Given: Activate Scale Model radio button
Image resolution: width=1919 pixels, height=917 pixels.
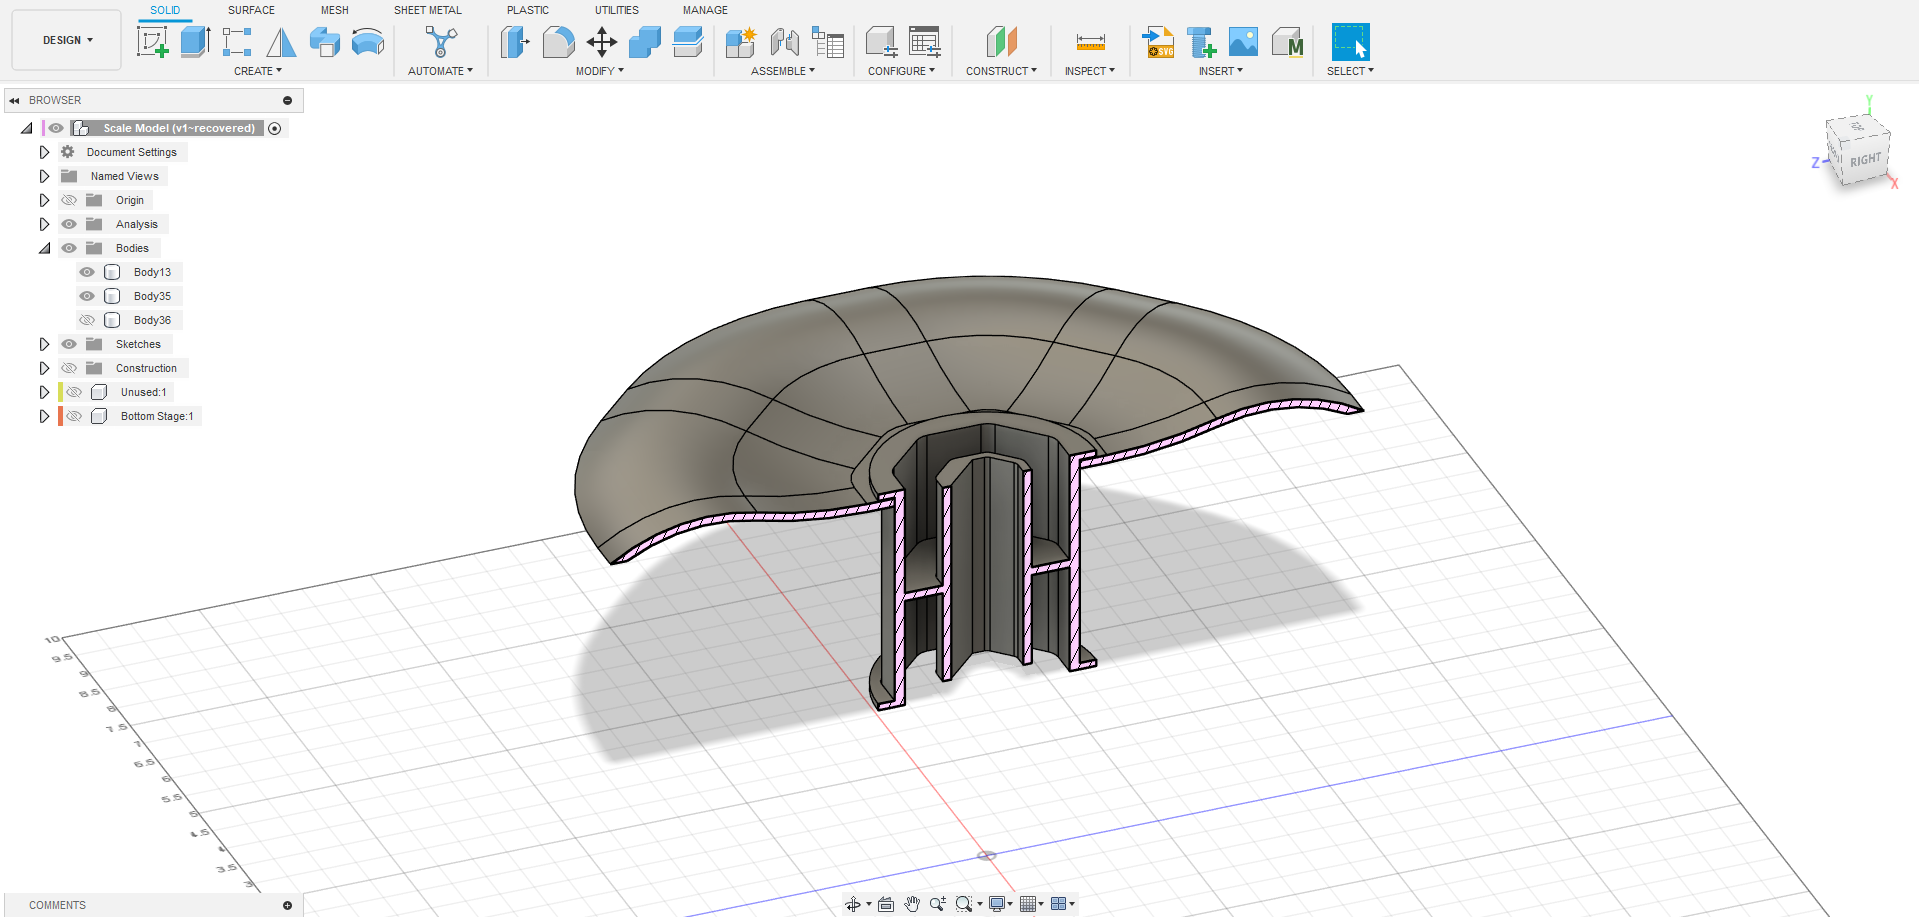Looking at the screenshot, I should point(275,128).
